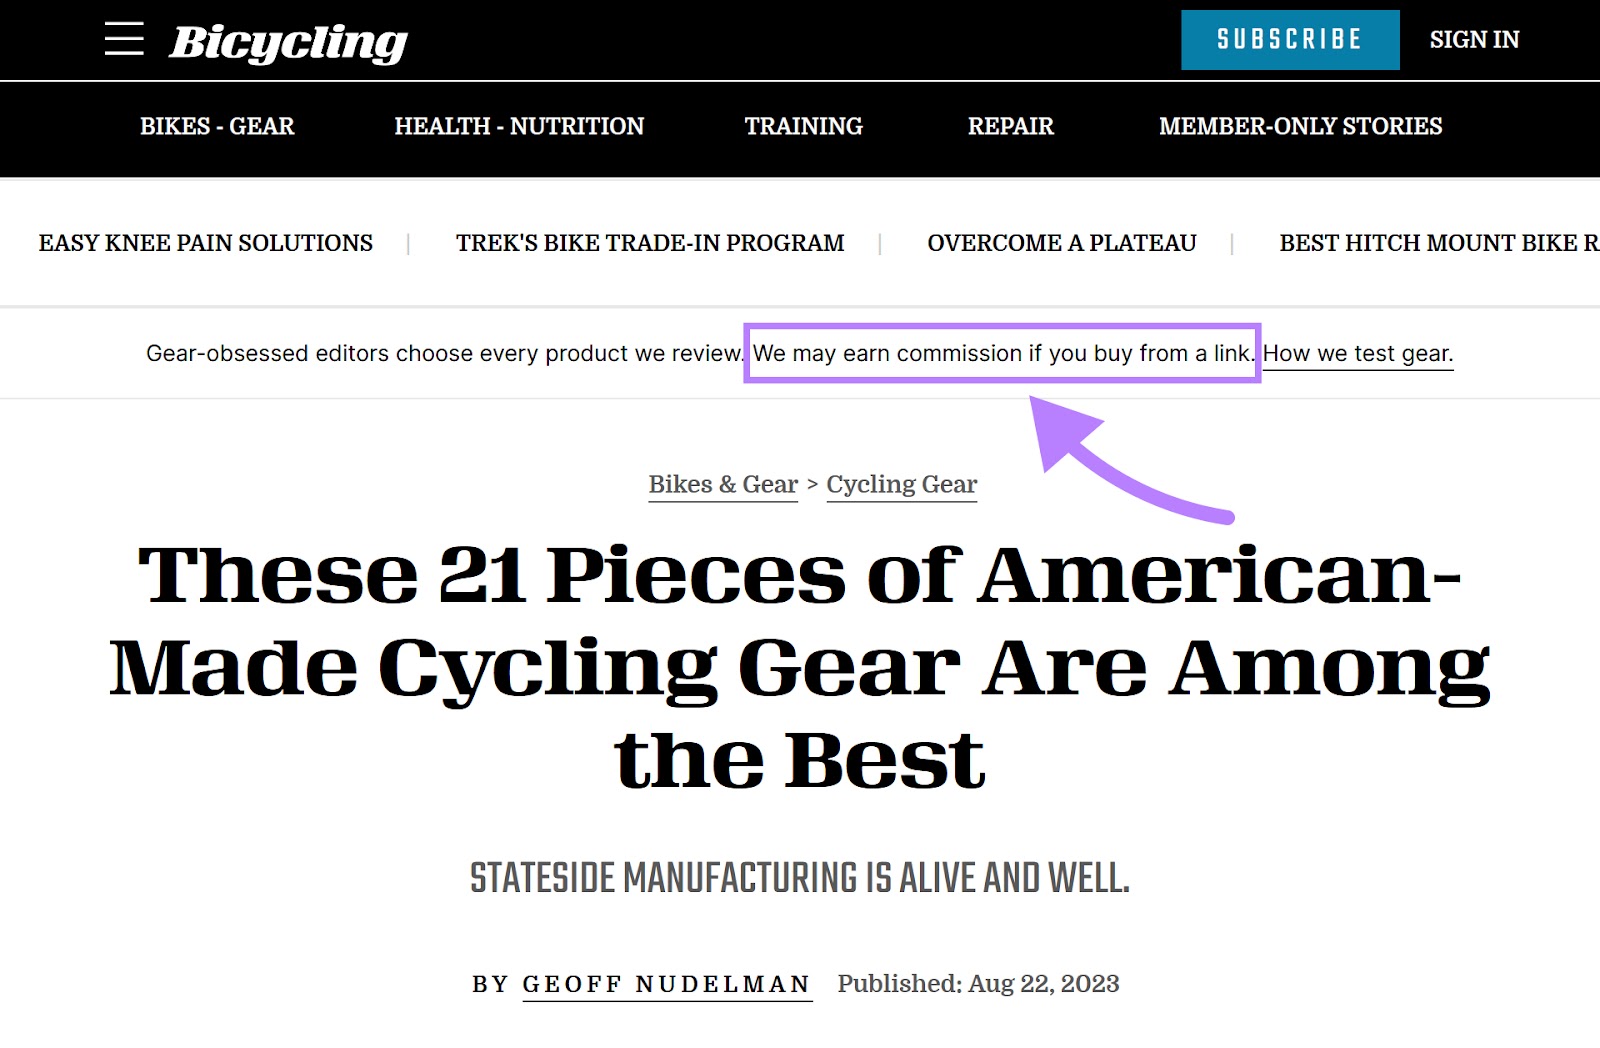Image resolution: width=1600 pixels, height=1048 pixels.
Task: Select Cycling Gear breadcrumb
Action: click(901, 484)
